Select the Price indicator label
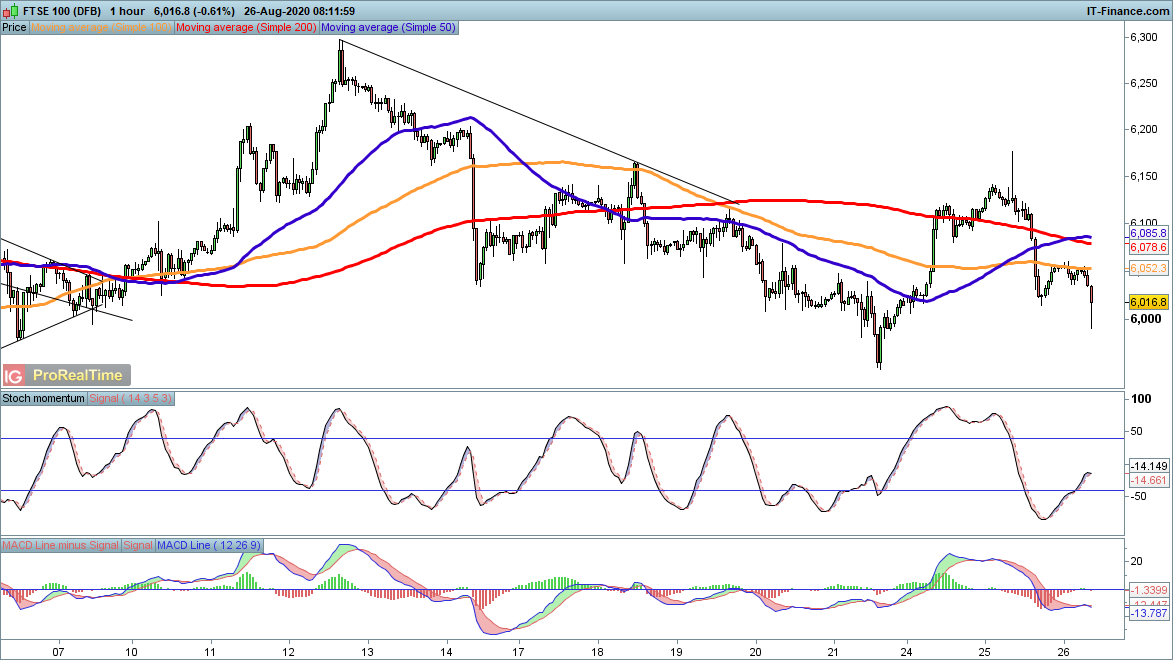This screenshot has height=660, width=1173. [x=15, y=28]
